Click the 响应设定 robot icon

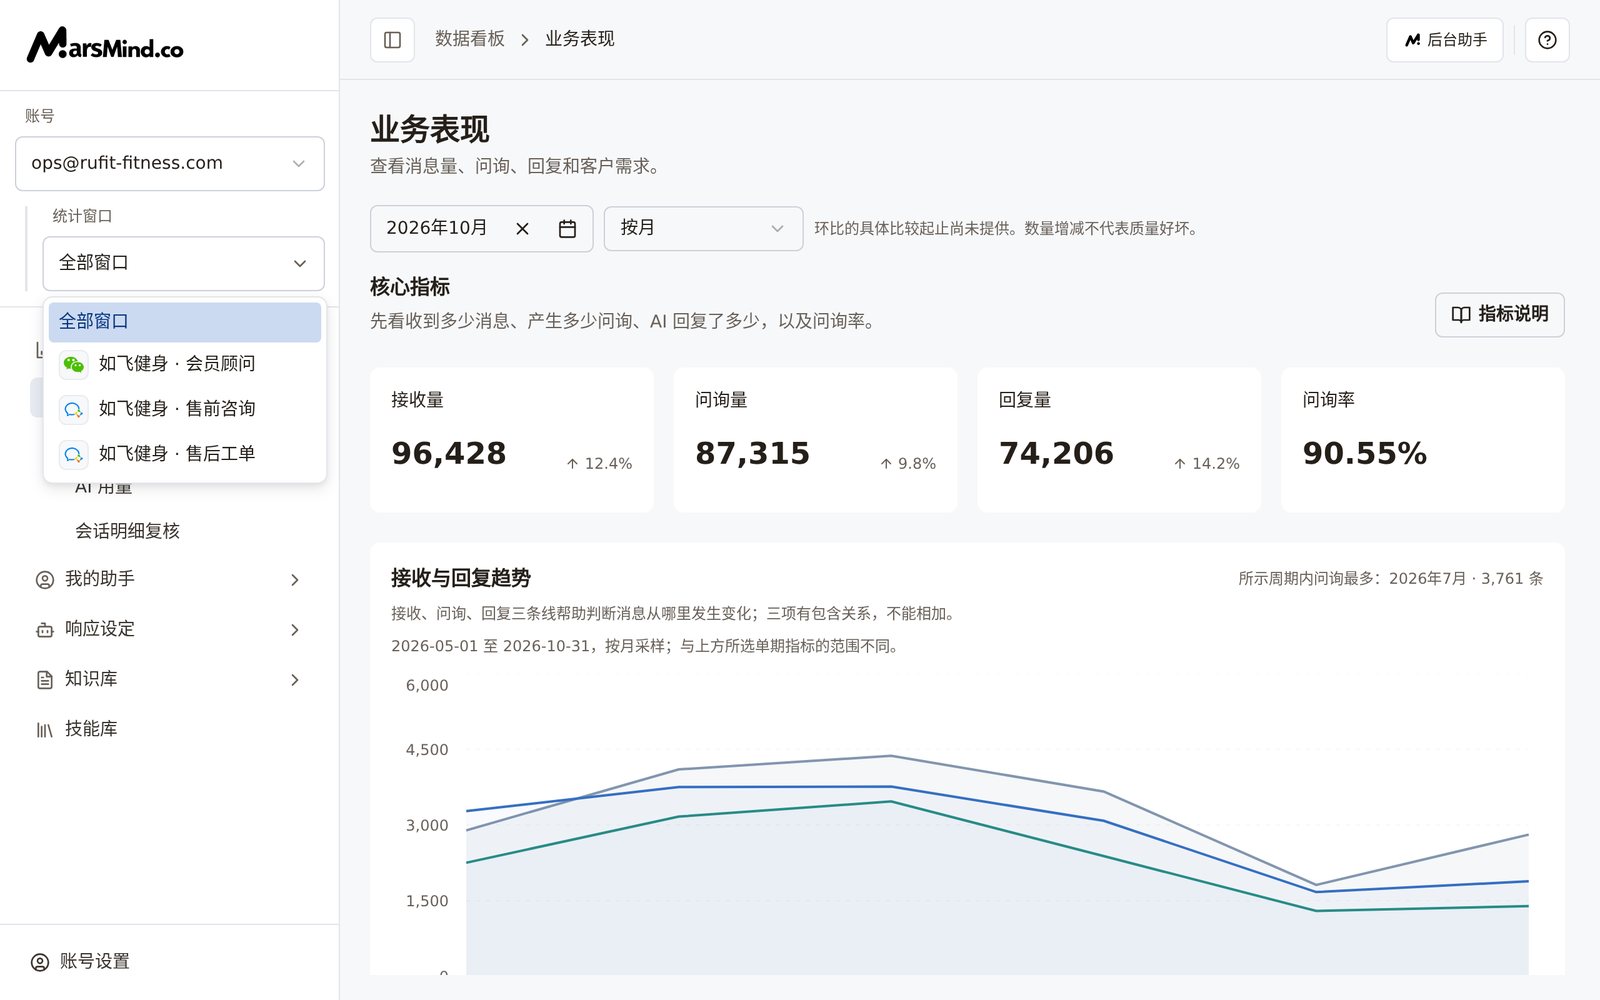pyautogui.click(x=45, y=630)
